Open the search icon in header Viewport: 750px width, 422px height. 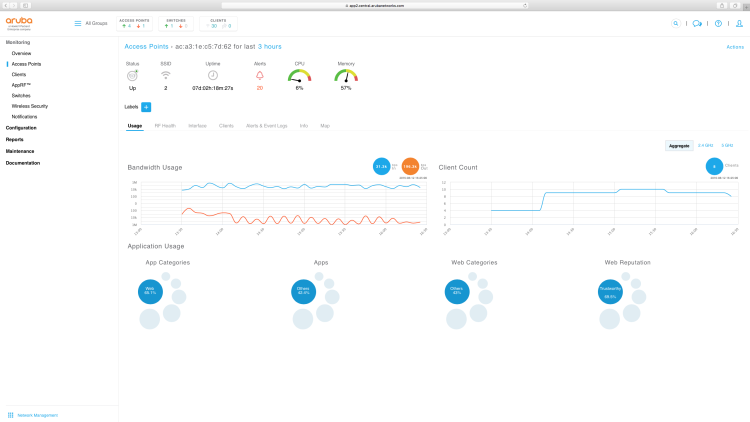click(676, 23)
